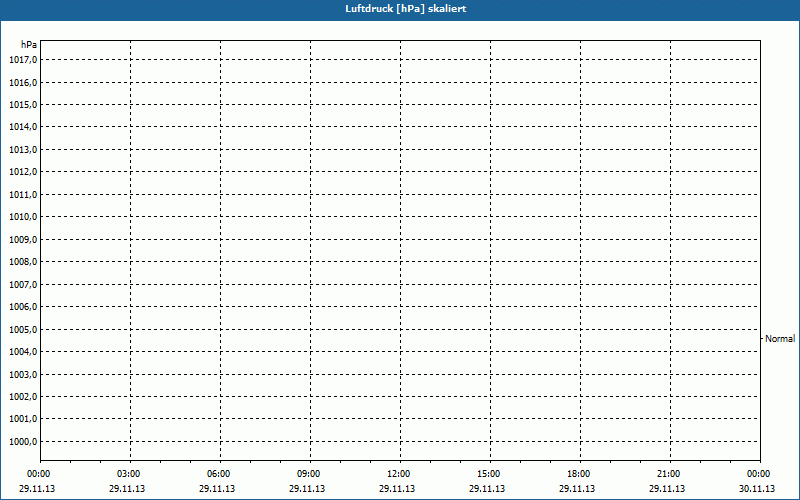The height and width of the screenshot is (500, 800).
Task: Click the 1016,0 axis value
Action: pyautogui.click(x=23, y=82)
